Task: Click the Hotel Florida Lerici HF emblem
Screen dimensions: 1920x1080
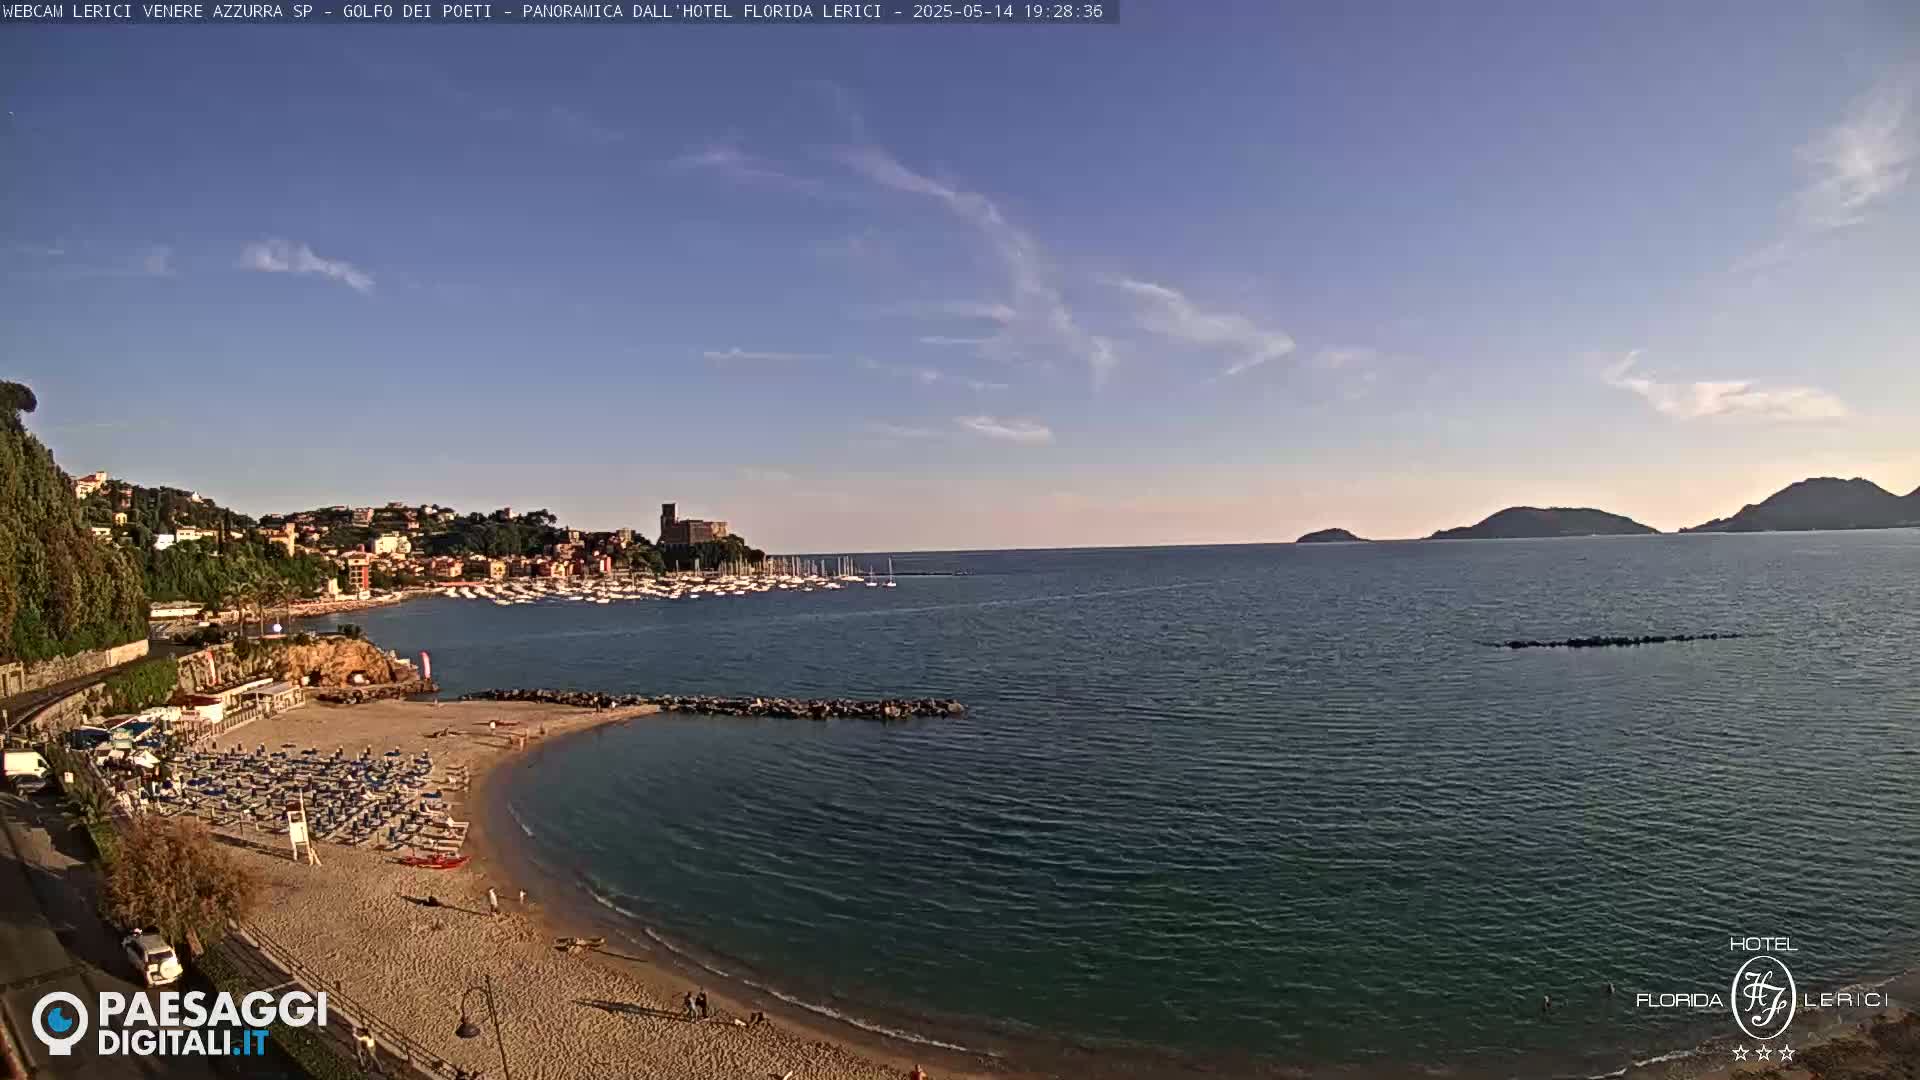Action: pyautogui.click(x=1763, y=997)
